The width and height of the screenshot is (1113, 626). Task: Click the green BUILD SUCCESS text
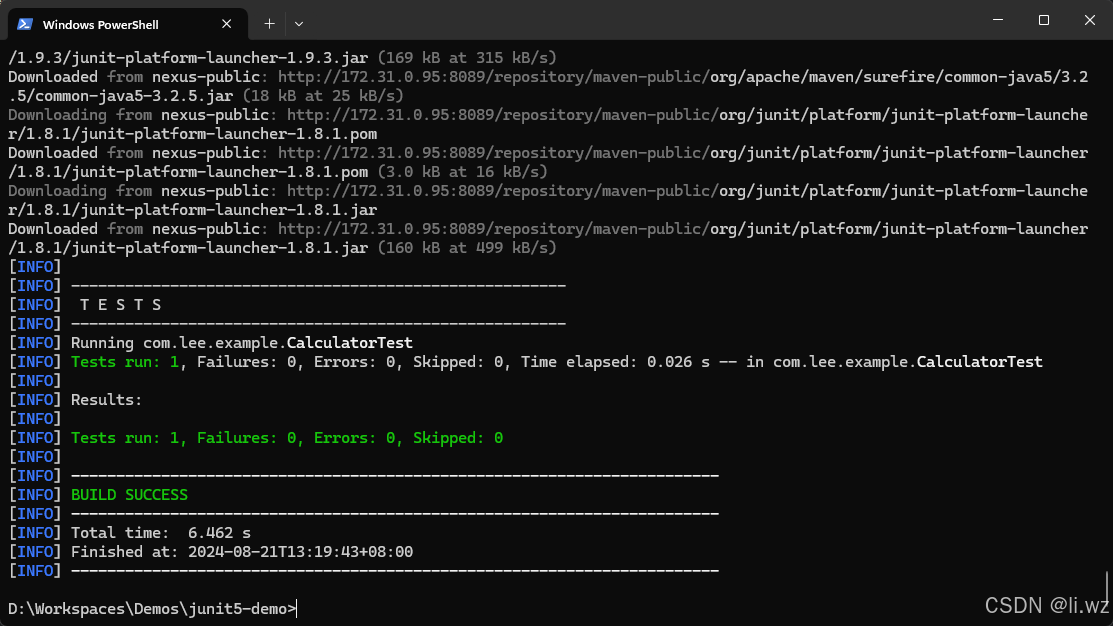(129, 495)
